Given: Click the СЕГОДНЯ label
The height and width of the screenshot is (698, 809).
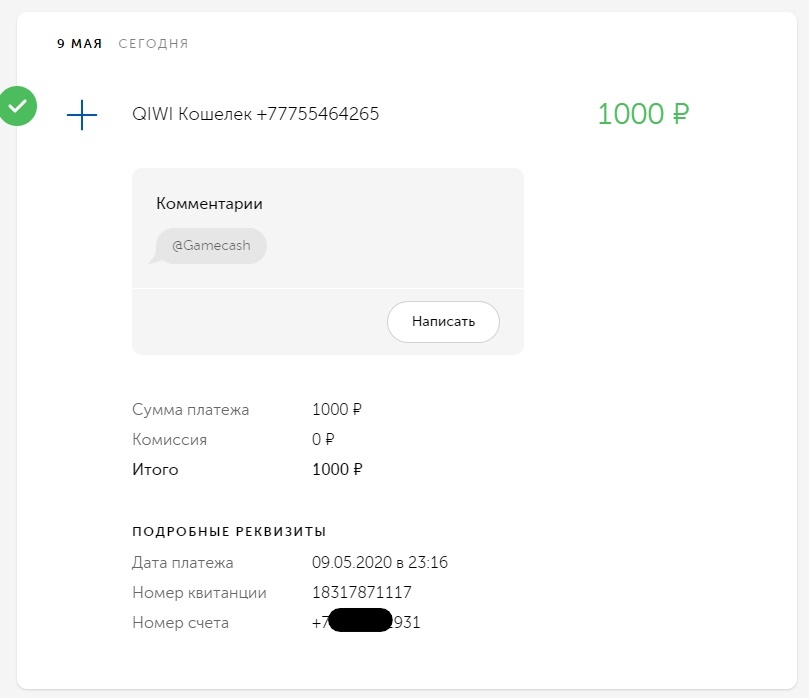Looking at the screenshot, I should 153,44.
